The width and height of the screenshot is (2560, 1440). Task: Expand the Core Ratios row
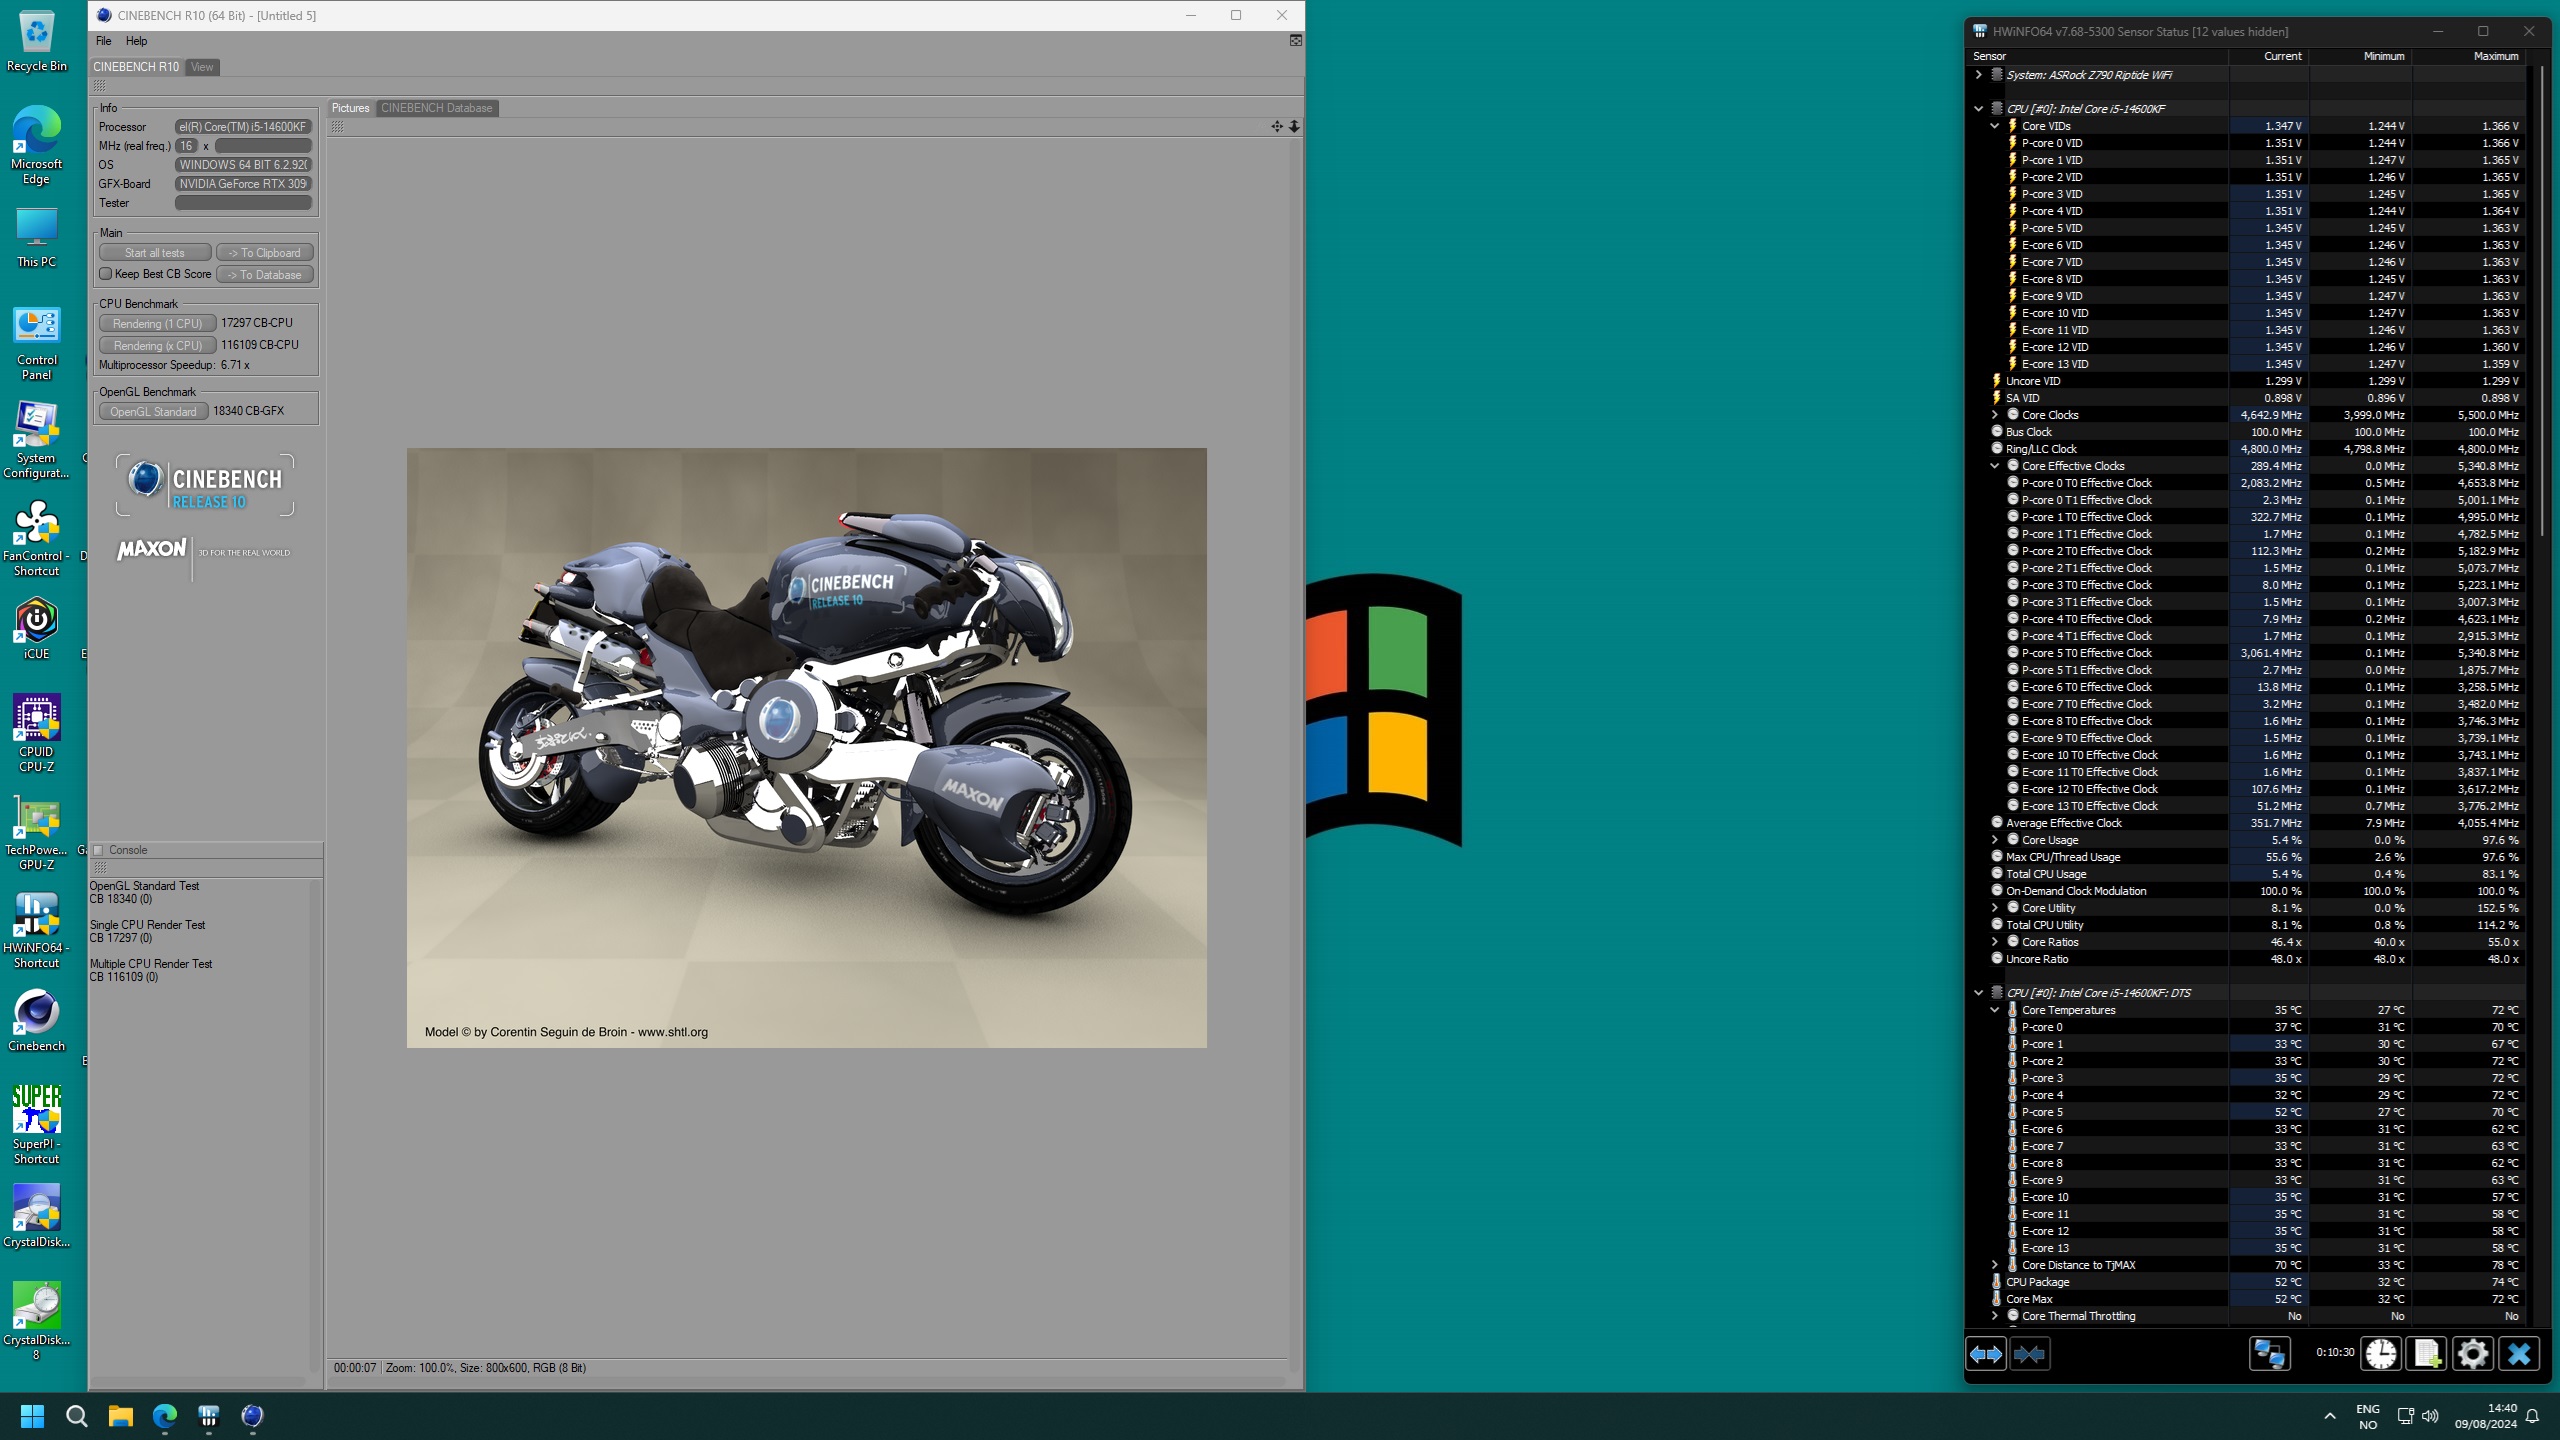click(1994, 942)
